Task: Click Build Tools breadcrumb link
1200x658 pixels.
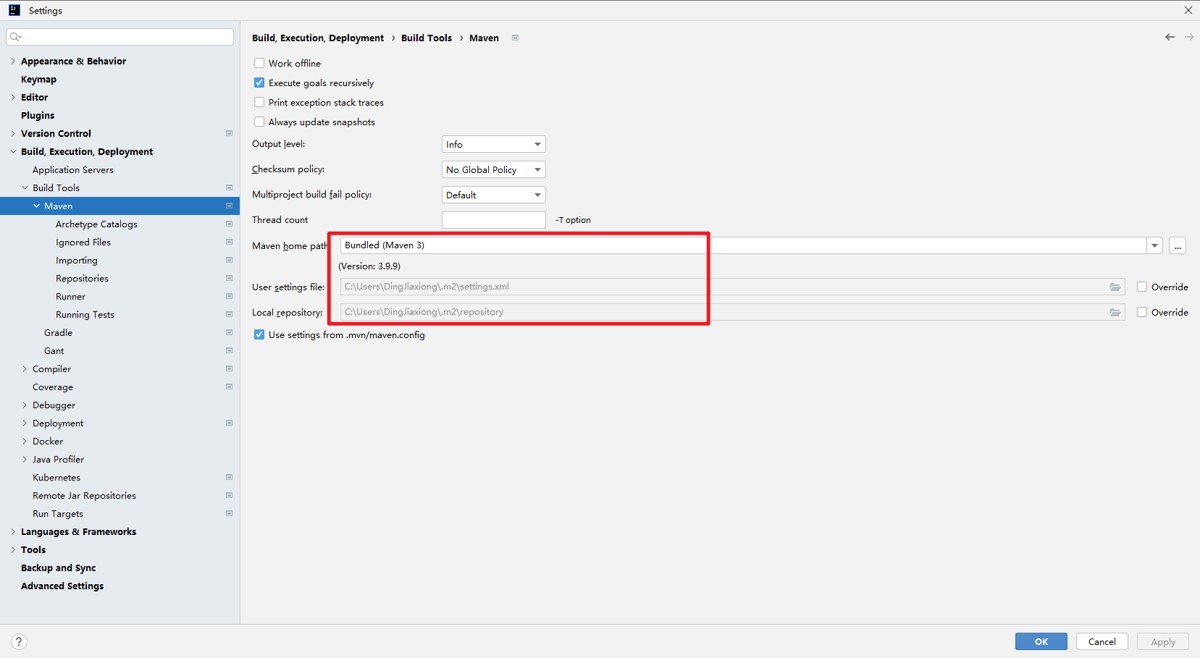Action: click(x=427, y=38)
